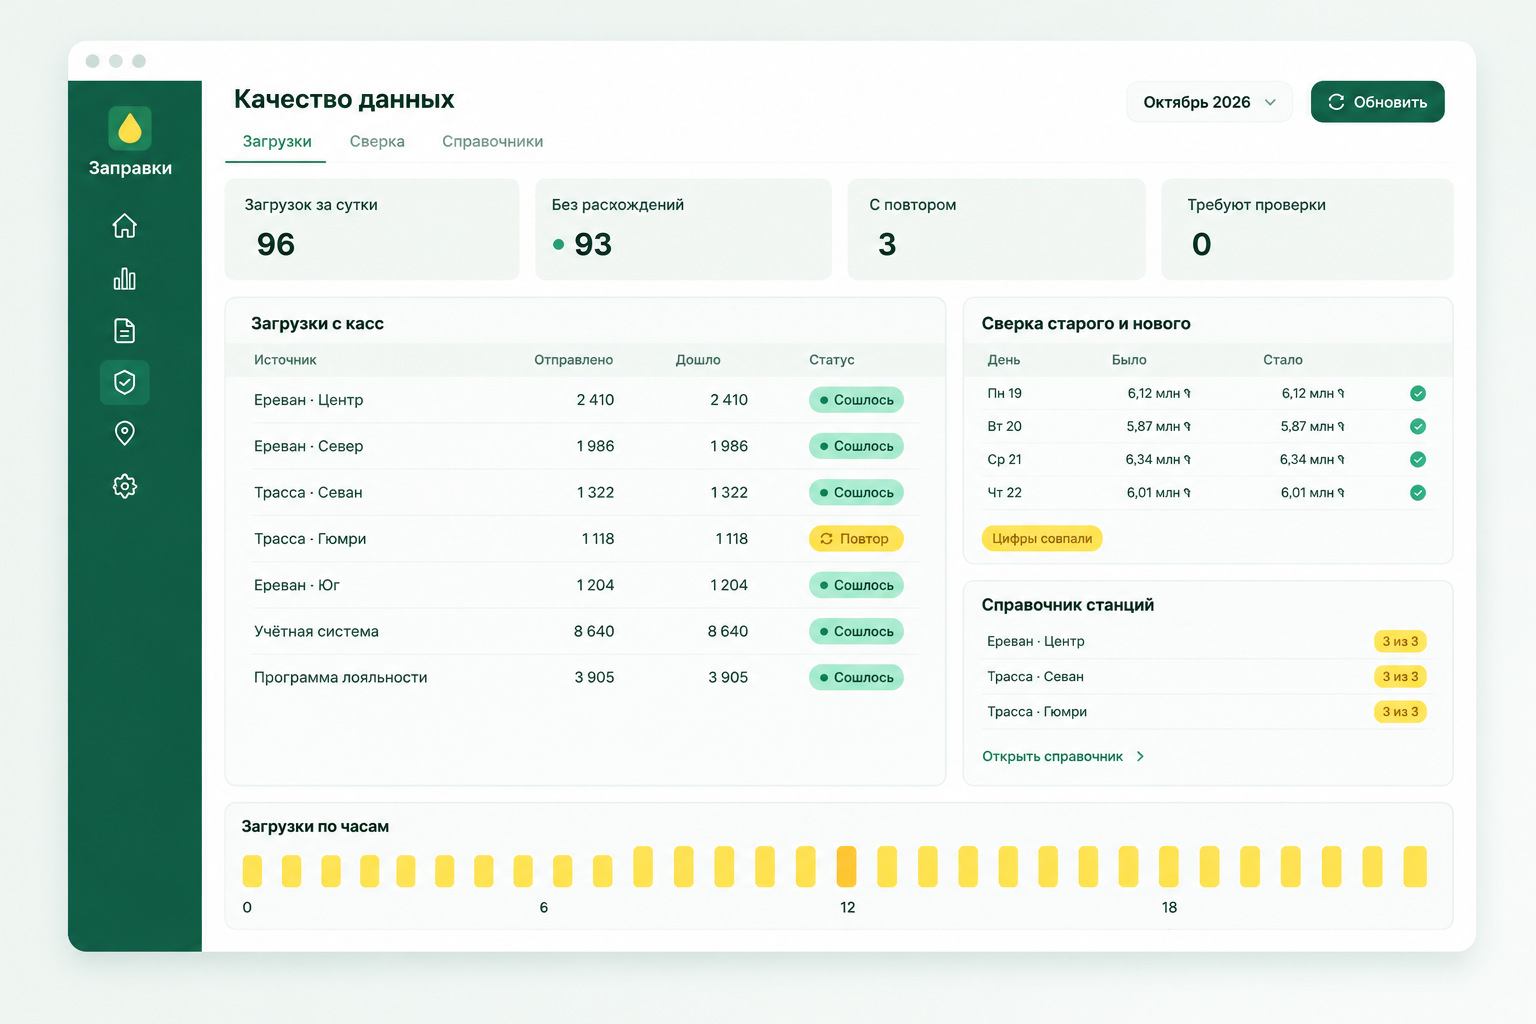Viewport: 1536px width, 1024px height.
Task: Click the hour 0 bar in chart
Action: [x=252, y=871]
